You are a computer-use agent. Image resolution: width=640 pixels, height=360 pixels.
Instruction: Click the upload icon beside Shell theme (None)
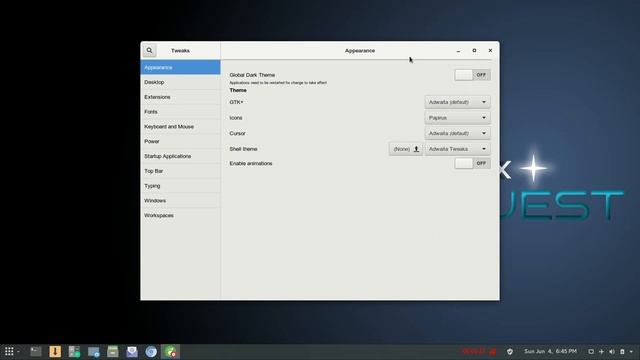(416, 149)
